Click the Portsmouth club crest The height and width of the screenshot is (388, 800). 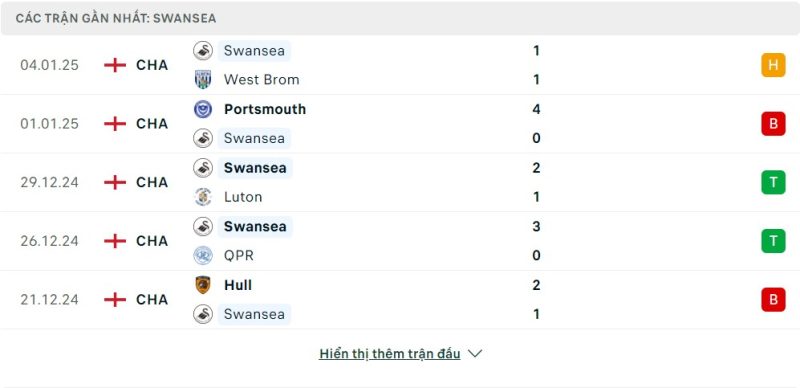pyautogui.click(x=203, y=109)
